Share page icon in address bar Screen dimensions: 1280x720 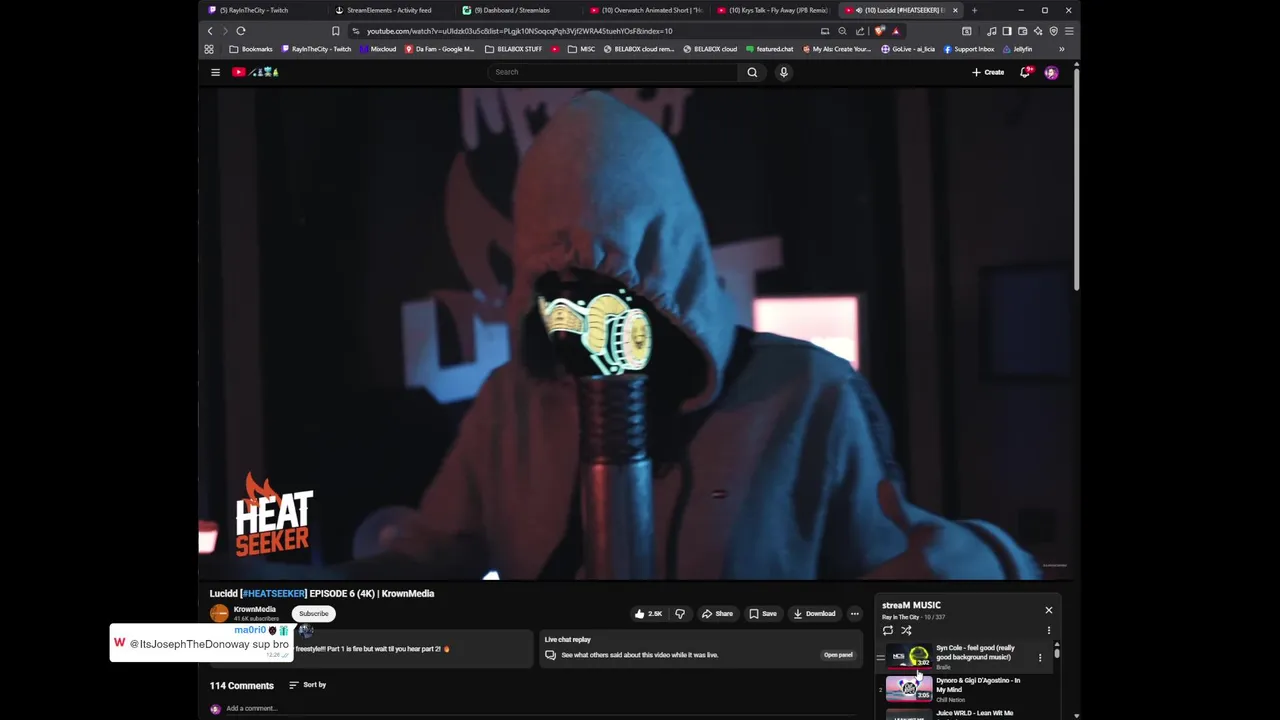tap(860, 31)
